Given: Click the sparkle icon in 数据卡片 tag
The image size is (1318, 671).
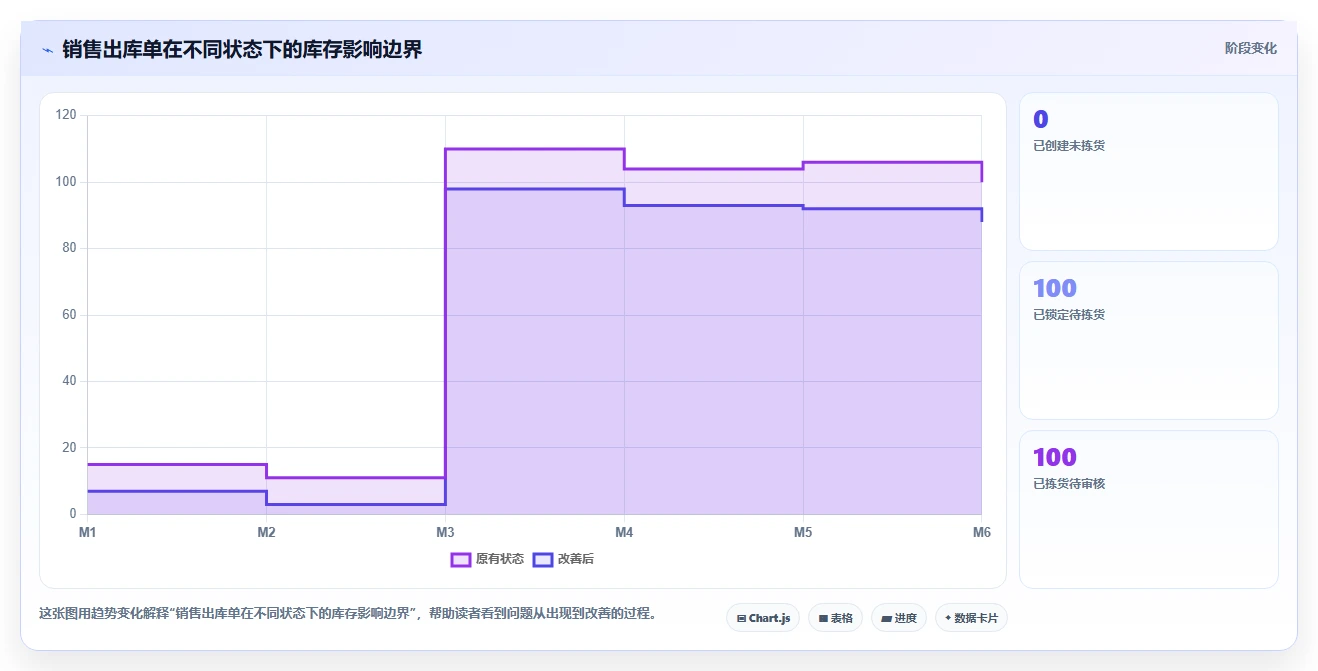Looking at the screenshot, I should pyautogui.click(x=948, y=618).
